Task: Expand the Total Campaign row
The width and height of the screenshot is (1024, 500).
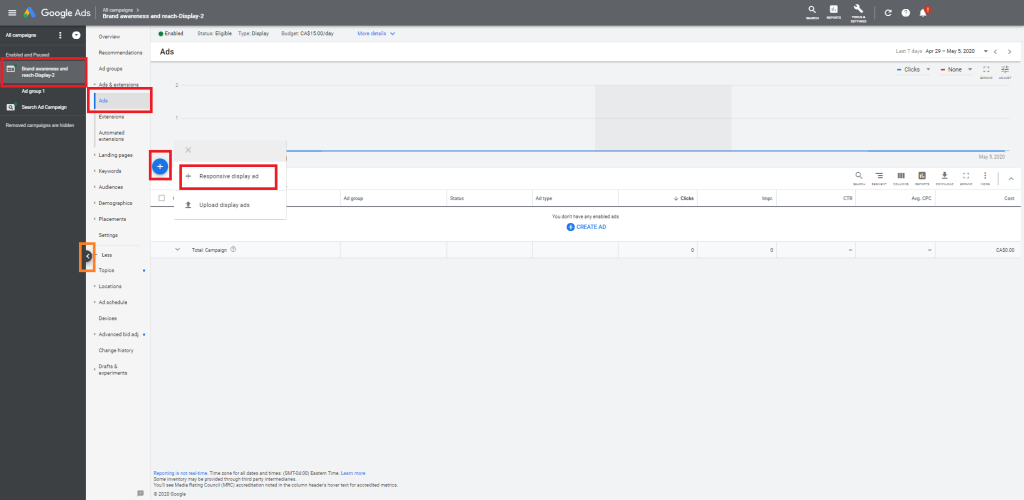Action: 177,249
